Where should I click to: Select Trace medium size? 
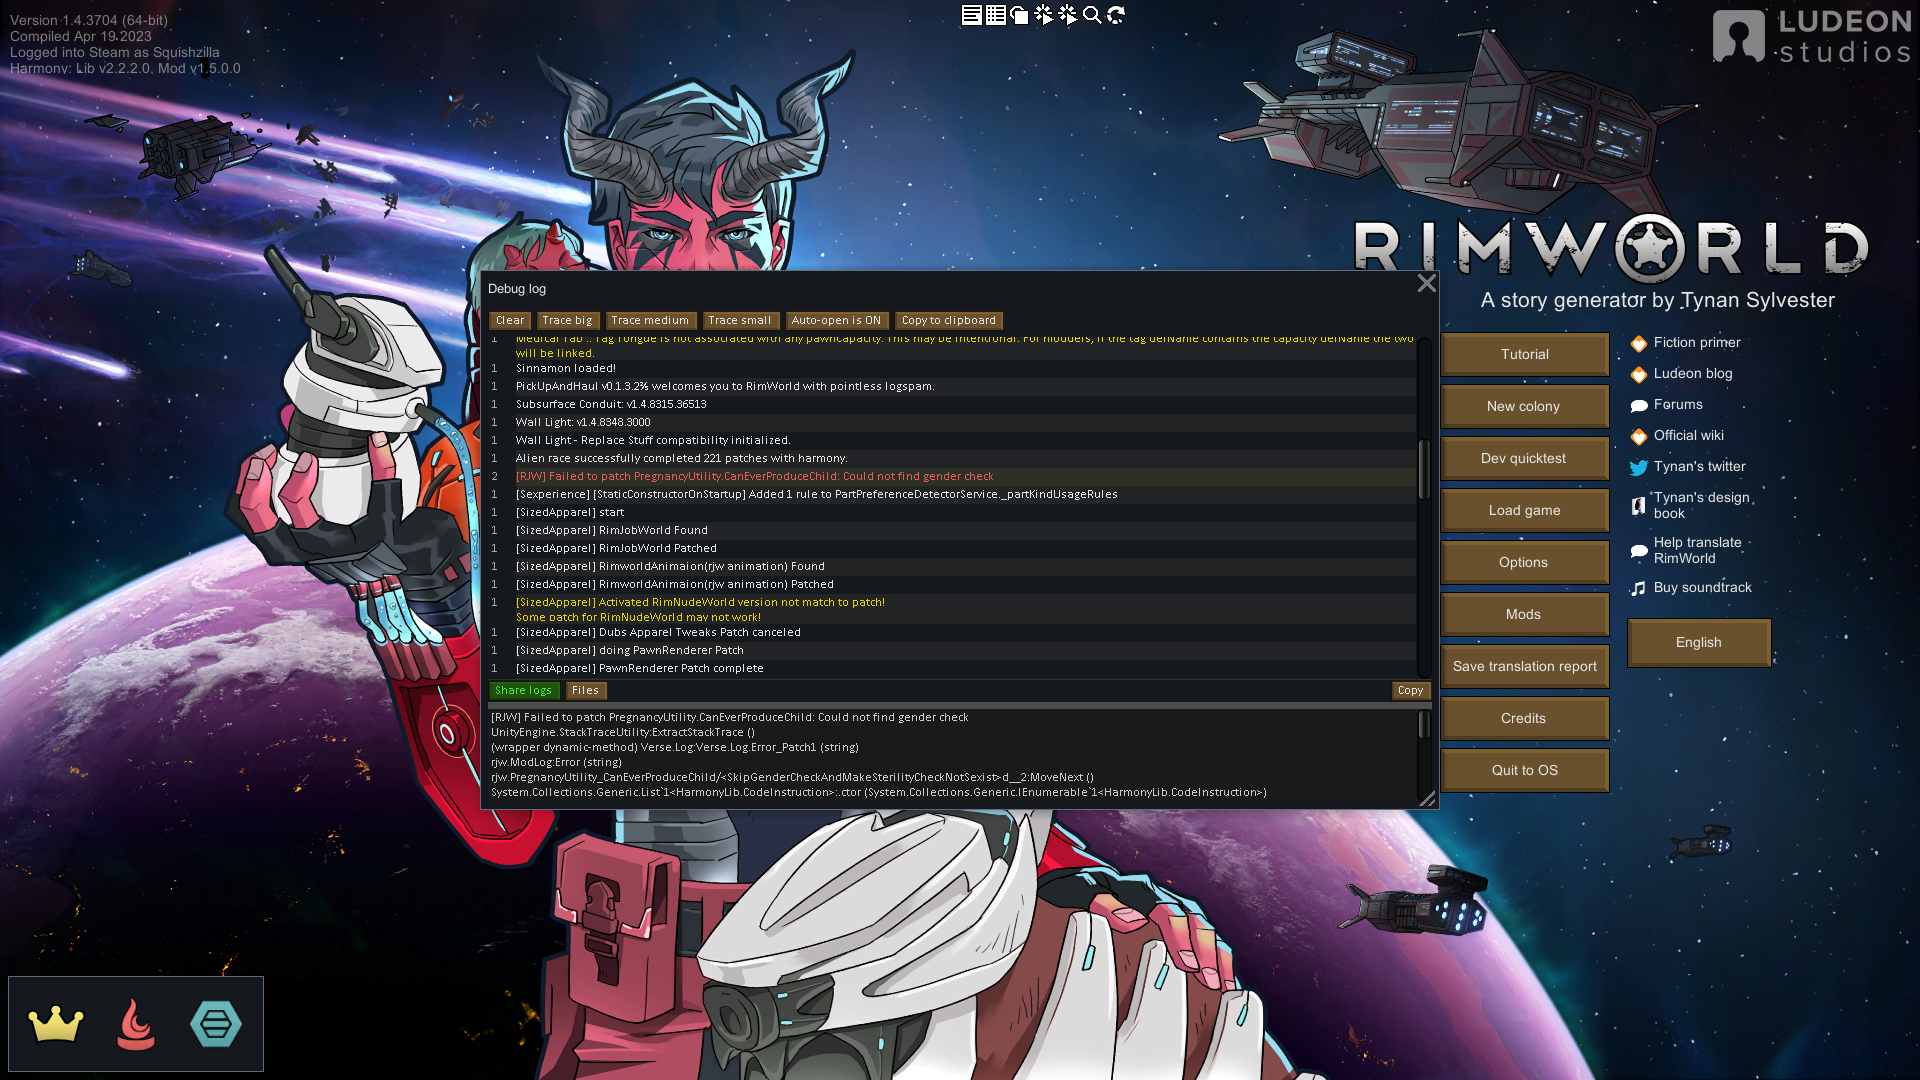click(x=650, y=321)
